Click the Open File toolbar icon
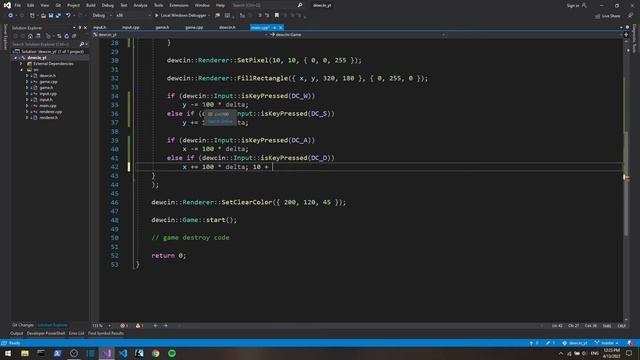Viewport: 640px width, 360px height. pyautogui.click(x=43, y=16)
